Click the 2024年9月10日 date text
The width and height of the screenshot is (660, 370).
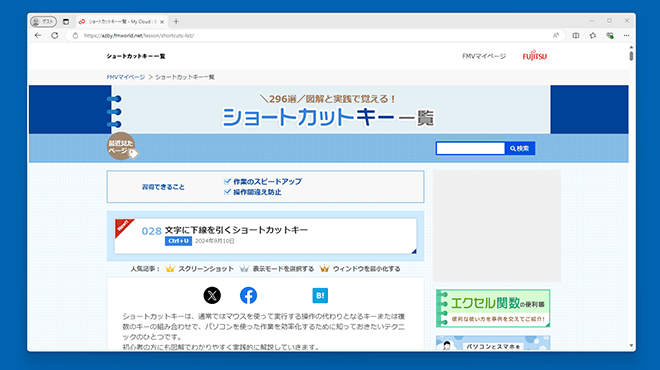pyautogui.click(x=215, y=241)
